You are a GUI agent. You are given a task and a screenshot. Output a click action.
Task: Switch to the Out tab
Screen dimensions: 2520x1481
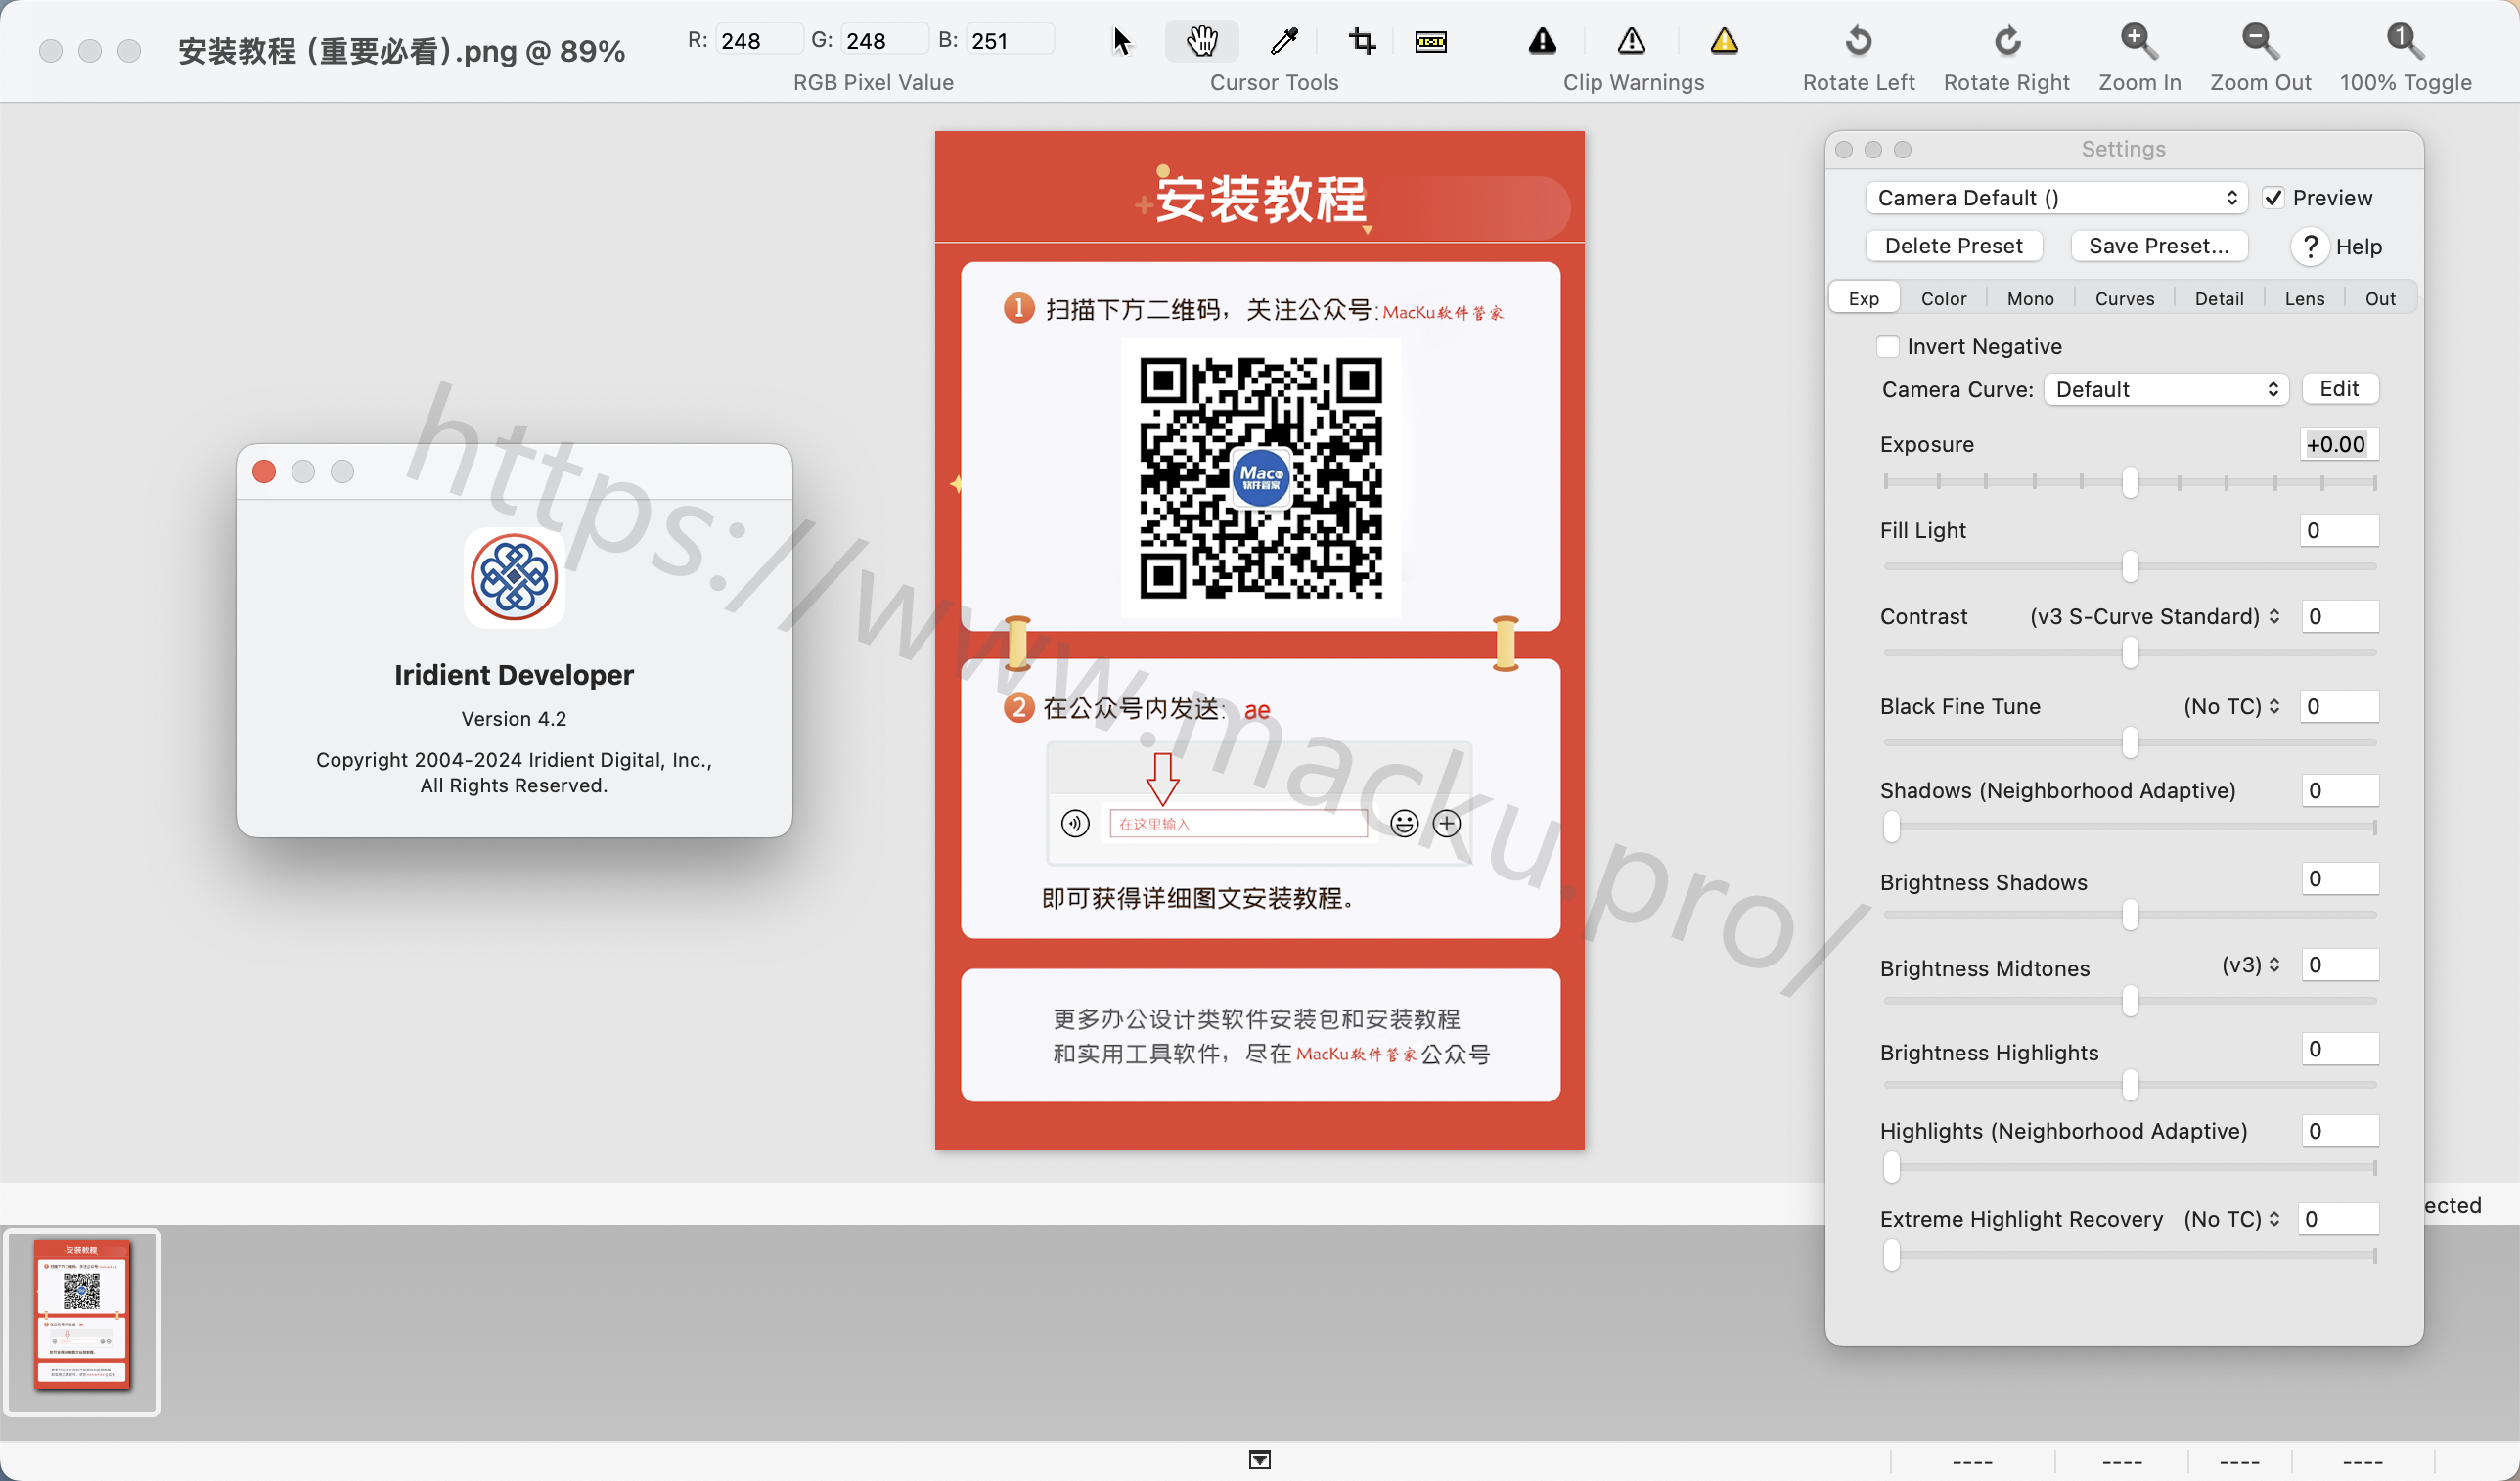coord(2380,298)
